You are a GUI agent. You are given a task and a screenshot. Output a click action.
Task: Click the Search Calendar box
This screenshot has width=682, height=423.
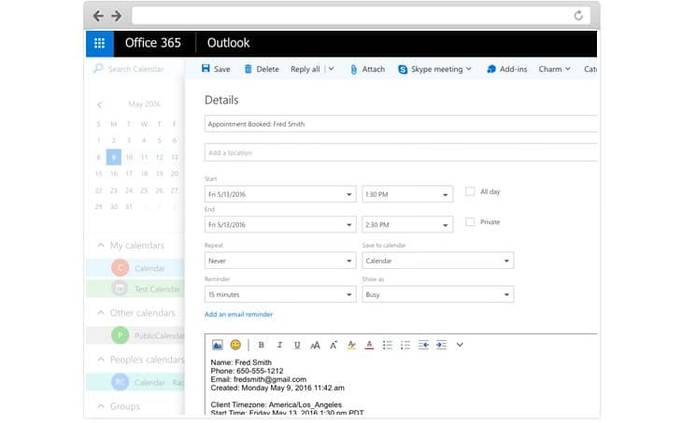click(136, 69)
